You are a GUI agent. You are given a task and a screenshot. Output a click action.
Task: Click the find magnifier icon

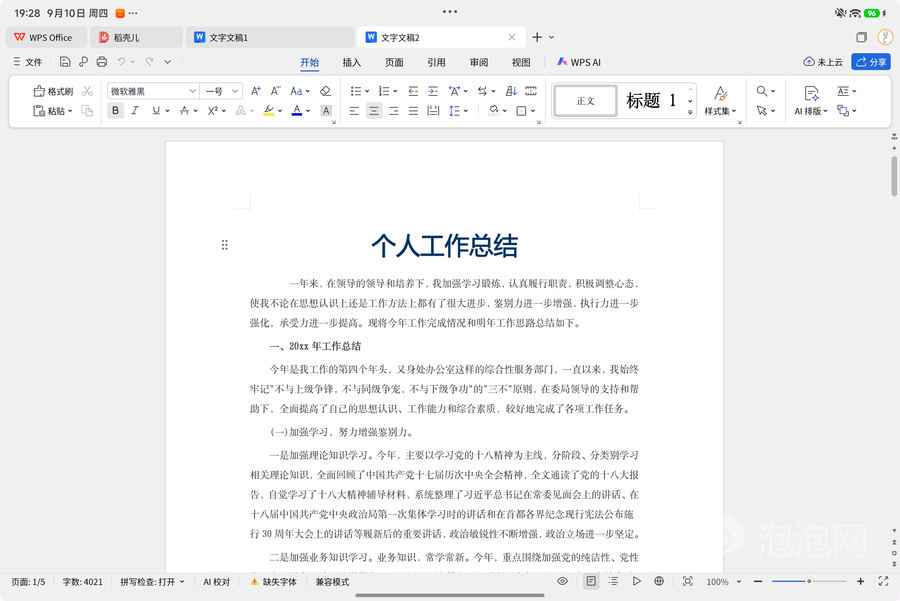click(762, 91)
